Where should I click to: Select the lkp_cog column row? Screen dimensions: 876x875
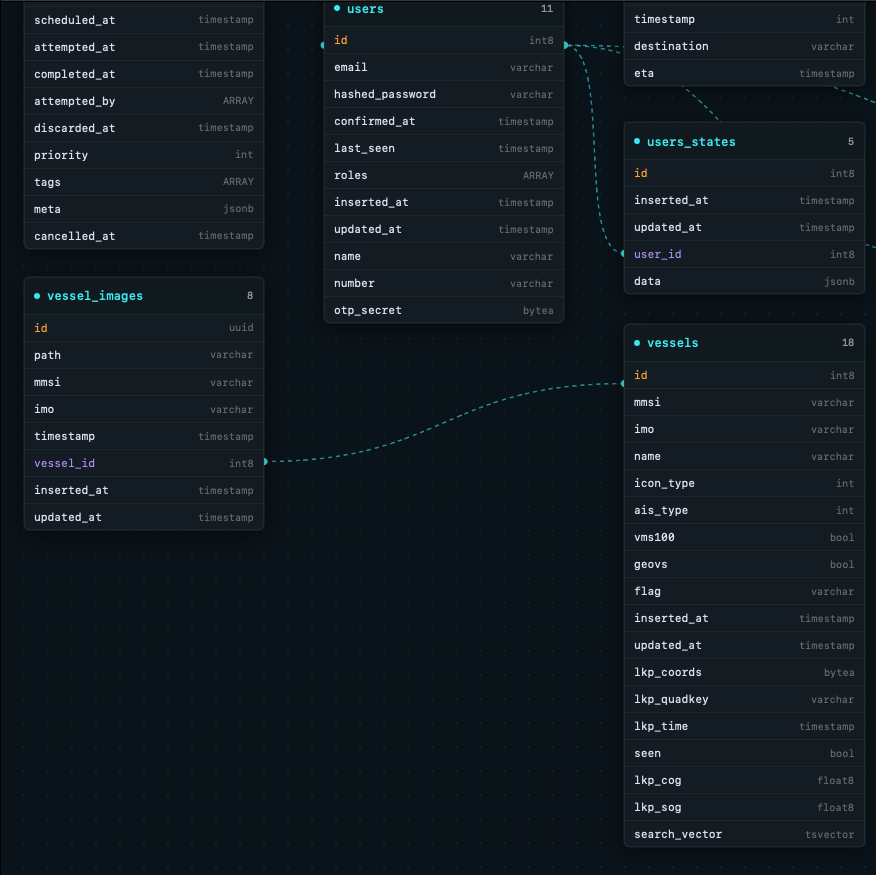tap(744, 781)
